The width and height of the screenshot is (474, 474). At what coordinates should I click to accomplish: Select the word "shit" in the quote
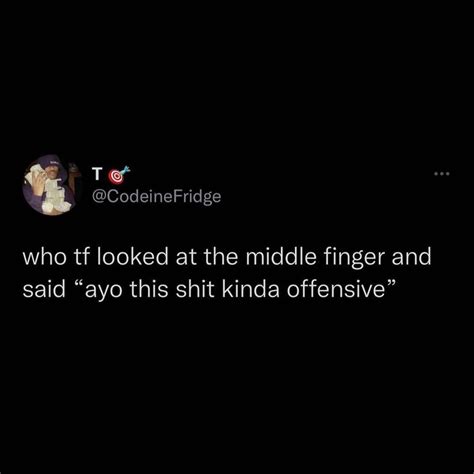tap(195, 289)
